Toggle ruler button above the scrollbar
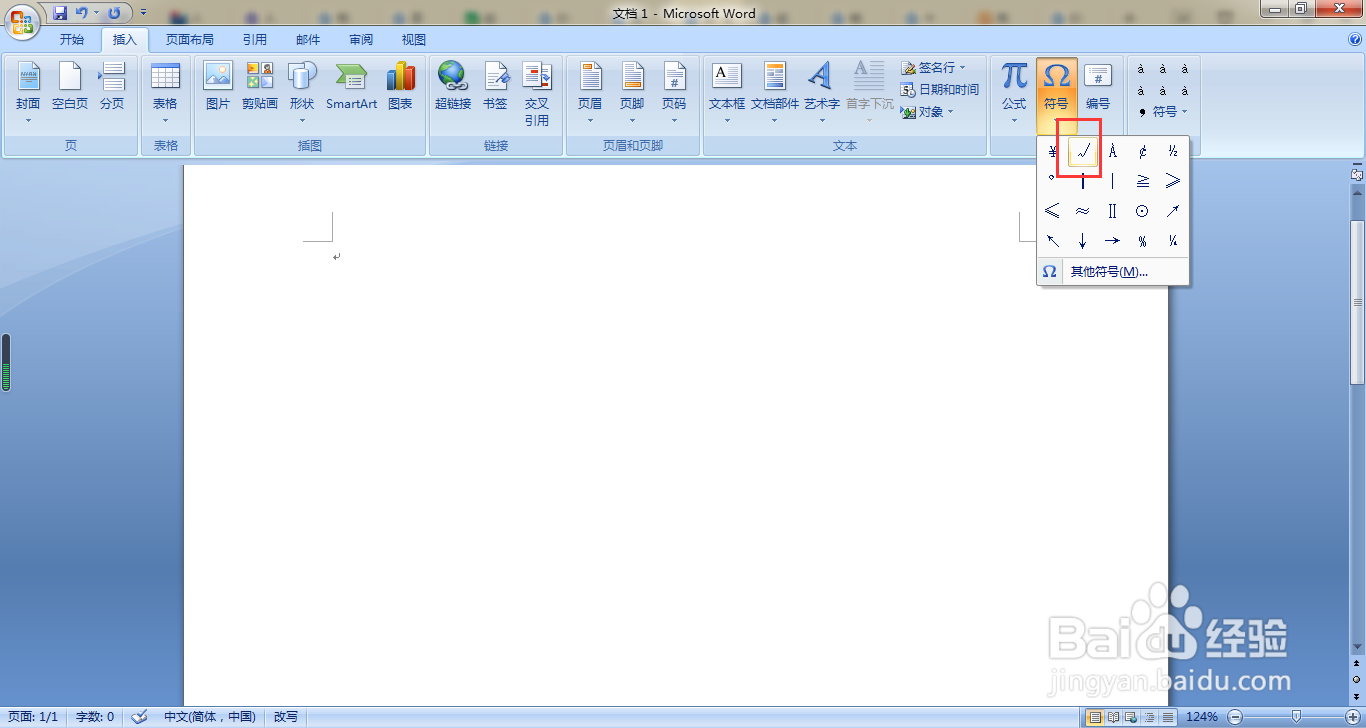 click(1357, 174)
